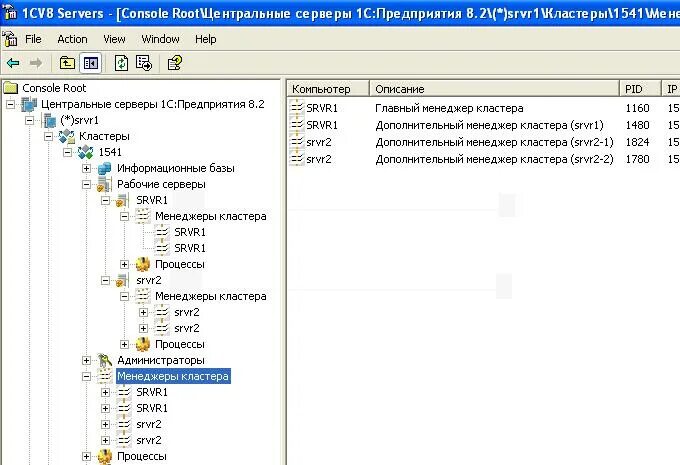Click the PID value 1480
The height and width of the screenshot is (465, 680).
(x=637, y=125)
